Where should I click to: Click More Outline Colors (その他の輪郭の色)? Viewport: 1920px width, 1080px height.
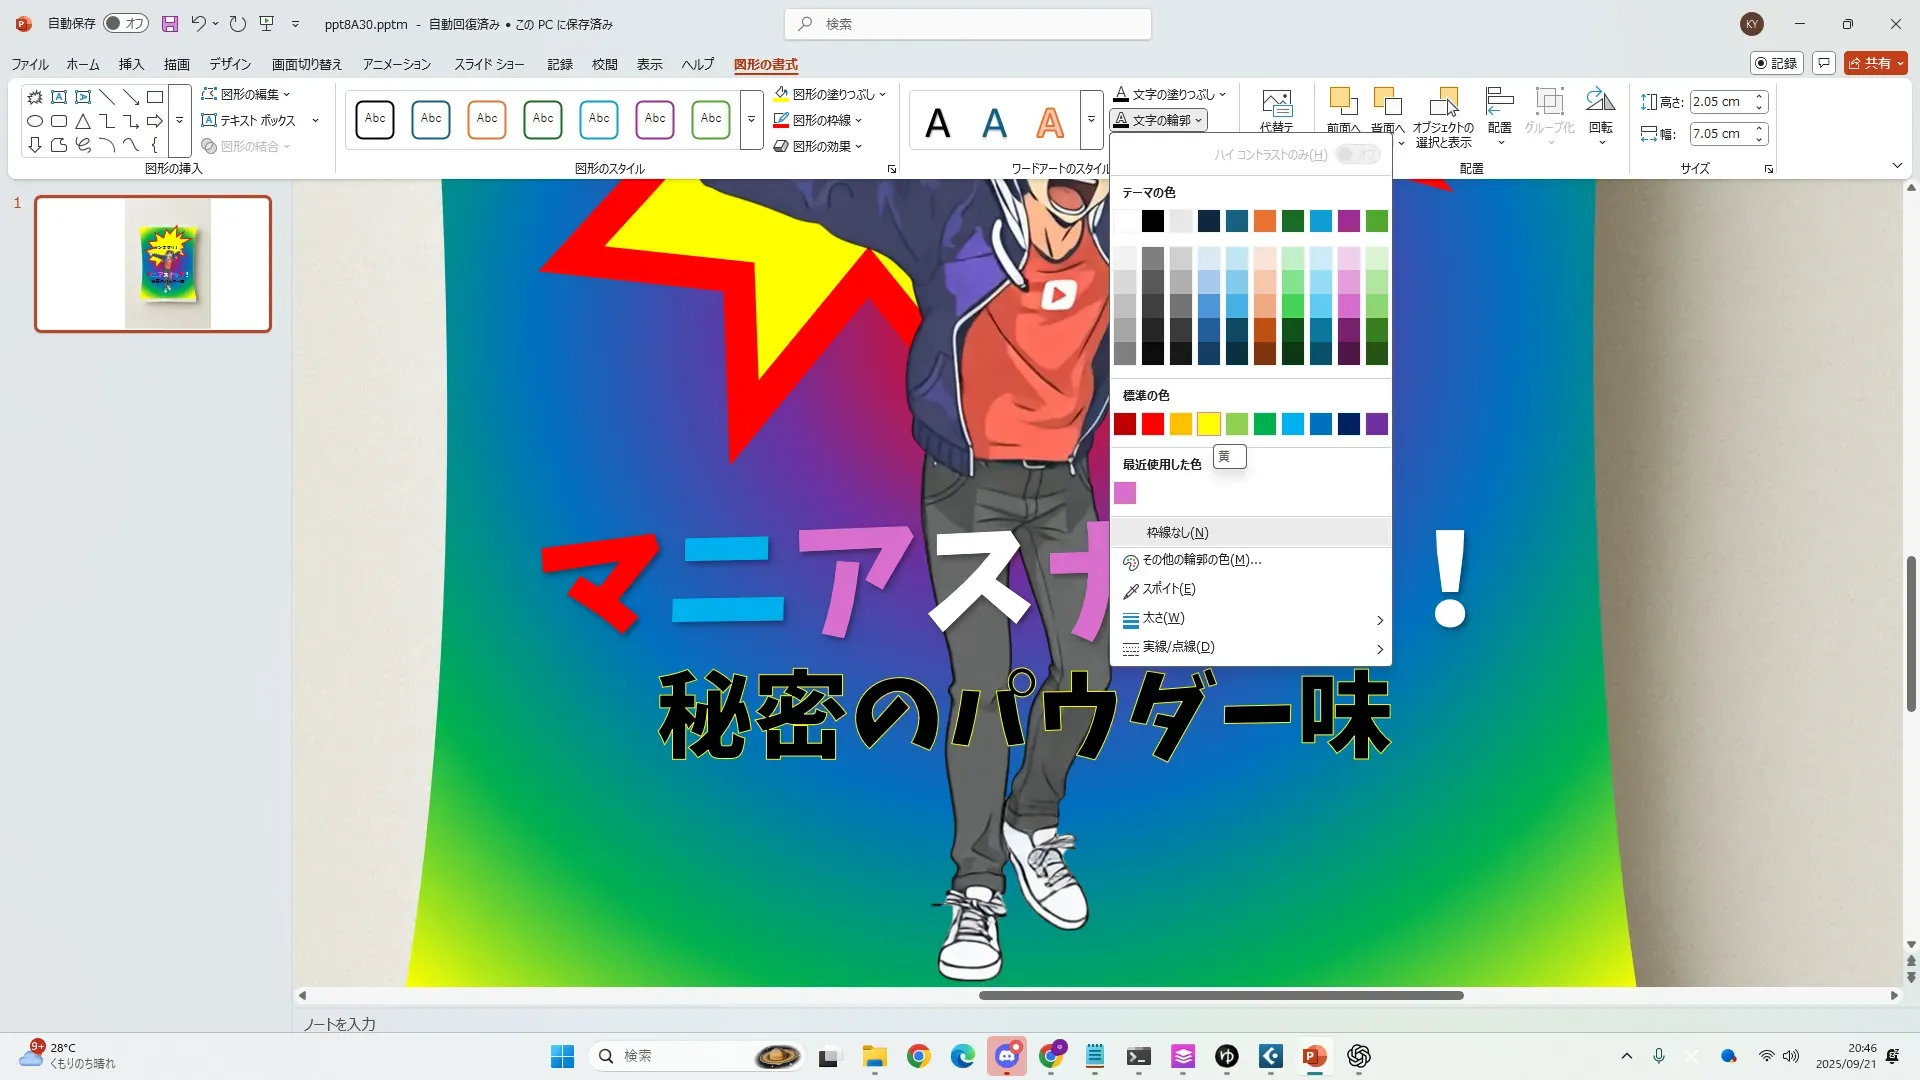(1201, 560)
